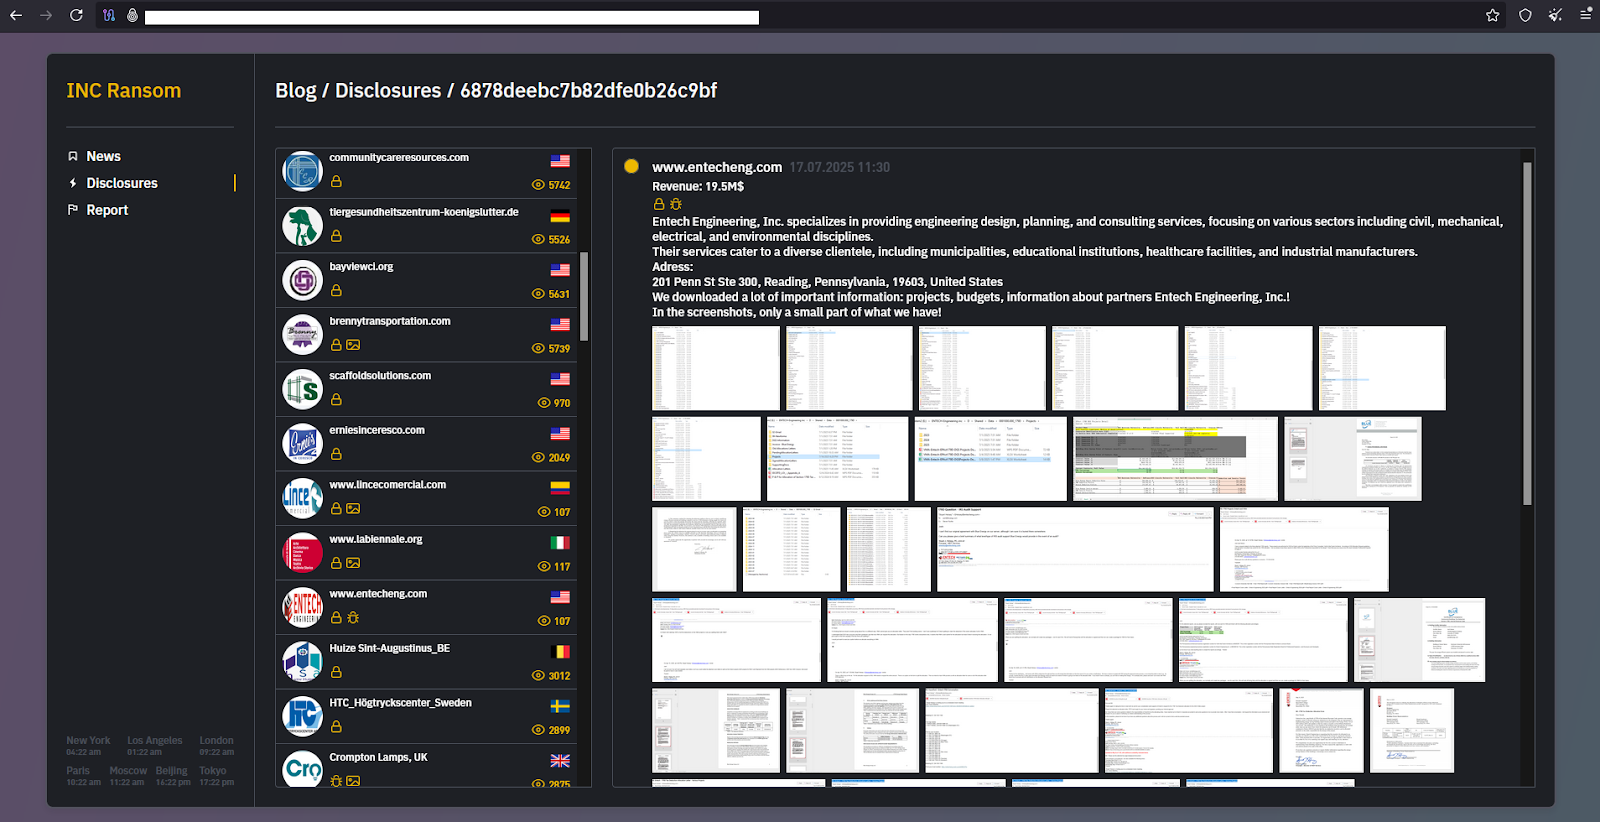Click the yellow status dot beside www.entecheng.com
1600x822 pixels.
631,167
